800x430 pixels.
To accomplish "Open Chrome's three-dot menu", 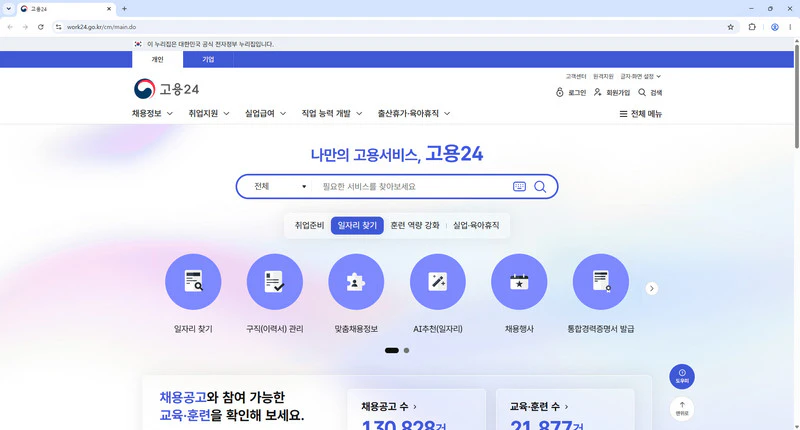I will pos(790,27).
